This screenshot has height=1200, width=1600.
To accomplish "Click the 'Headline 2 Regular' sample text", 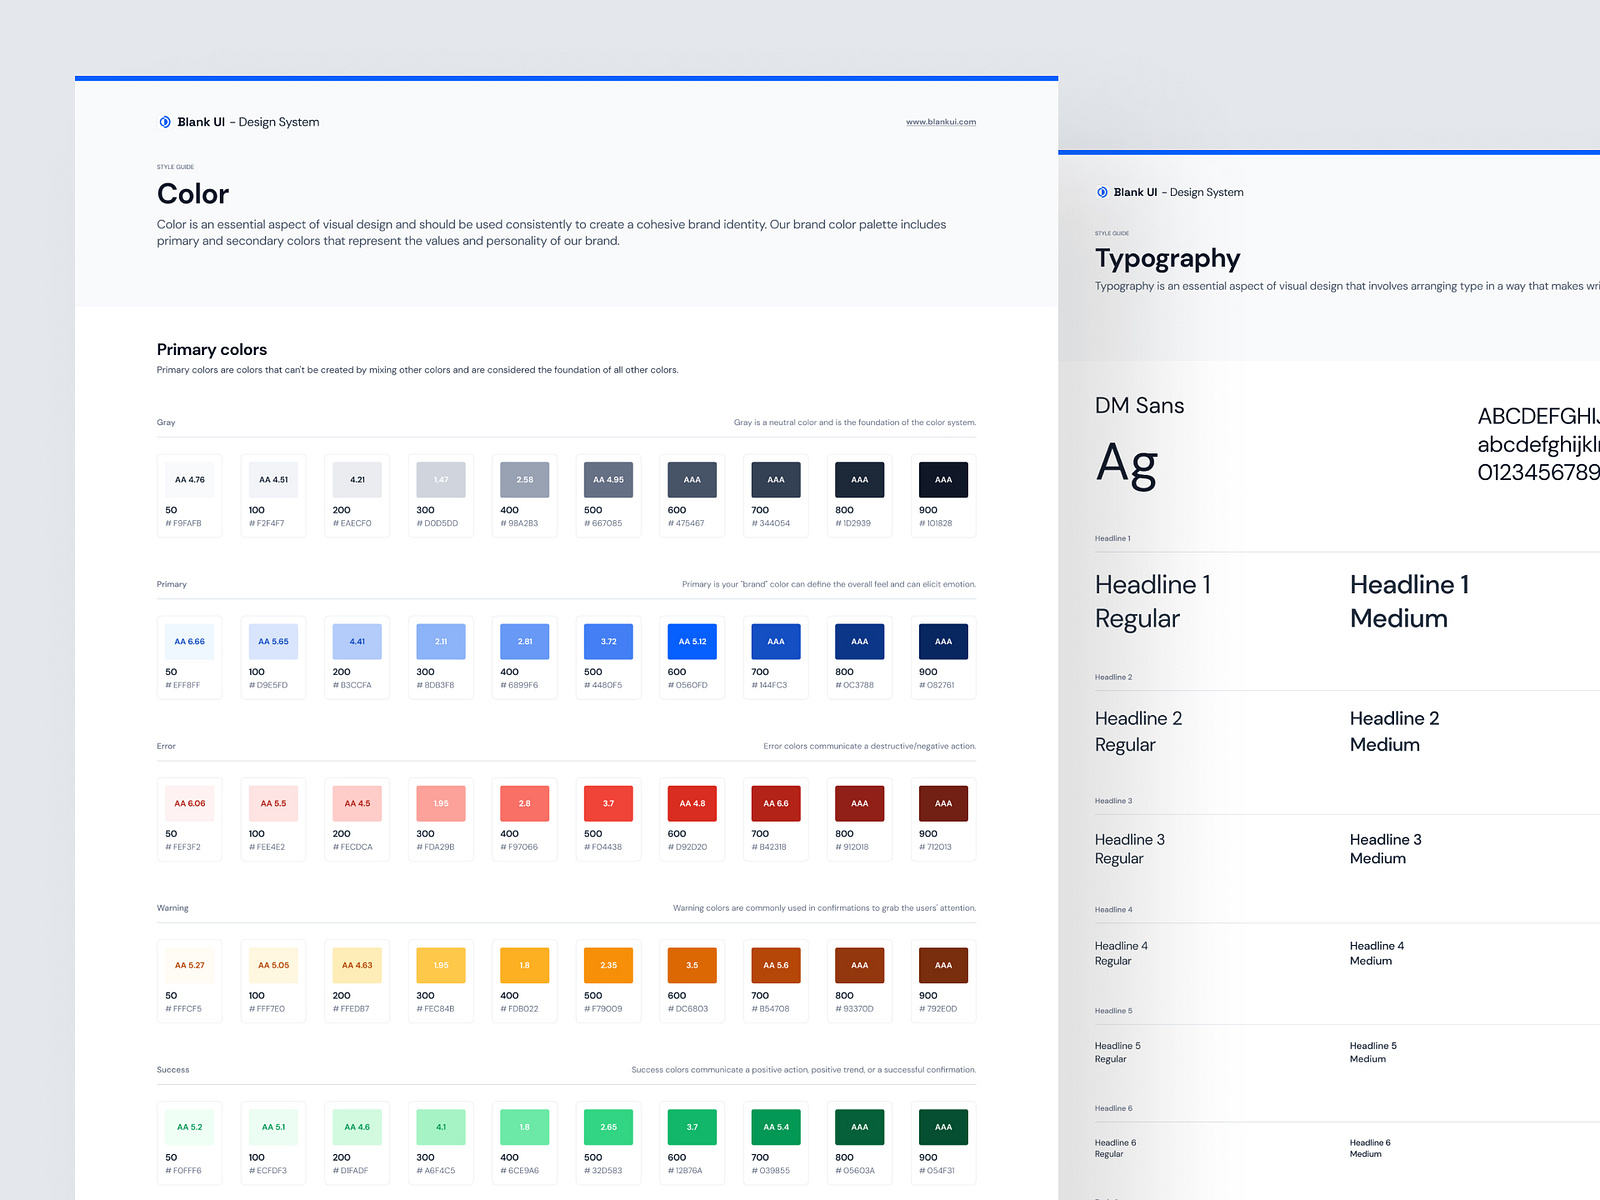I will tap(1139, 731).
